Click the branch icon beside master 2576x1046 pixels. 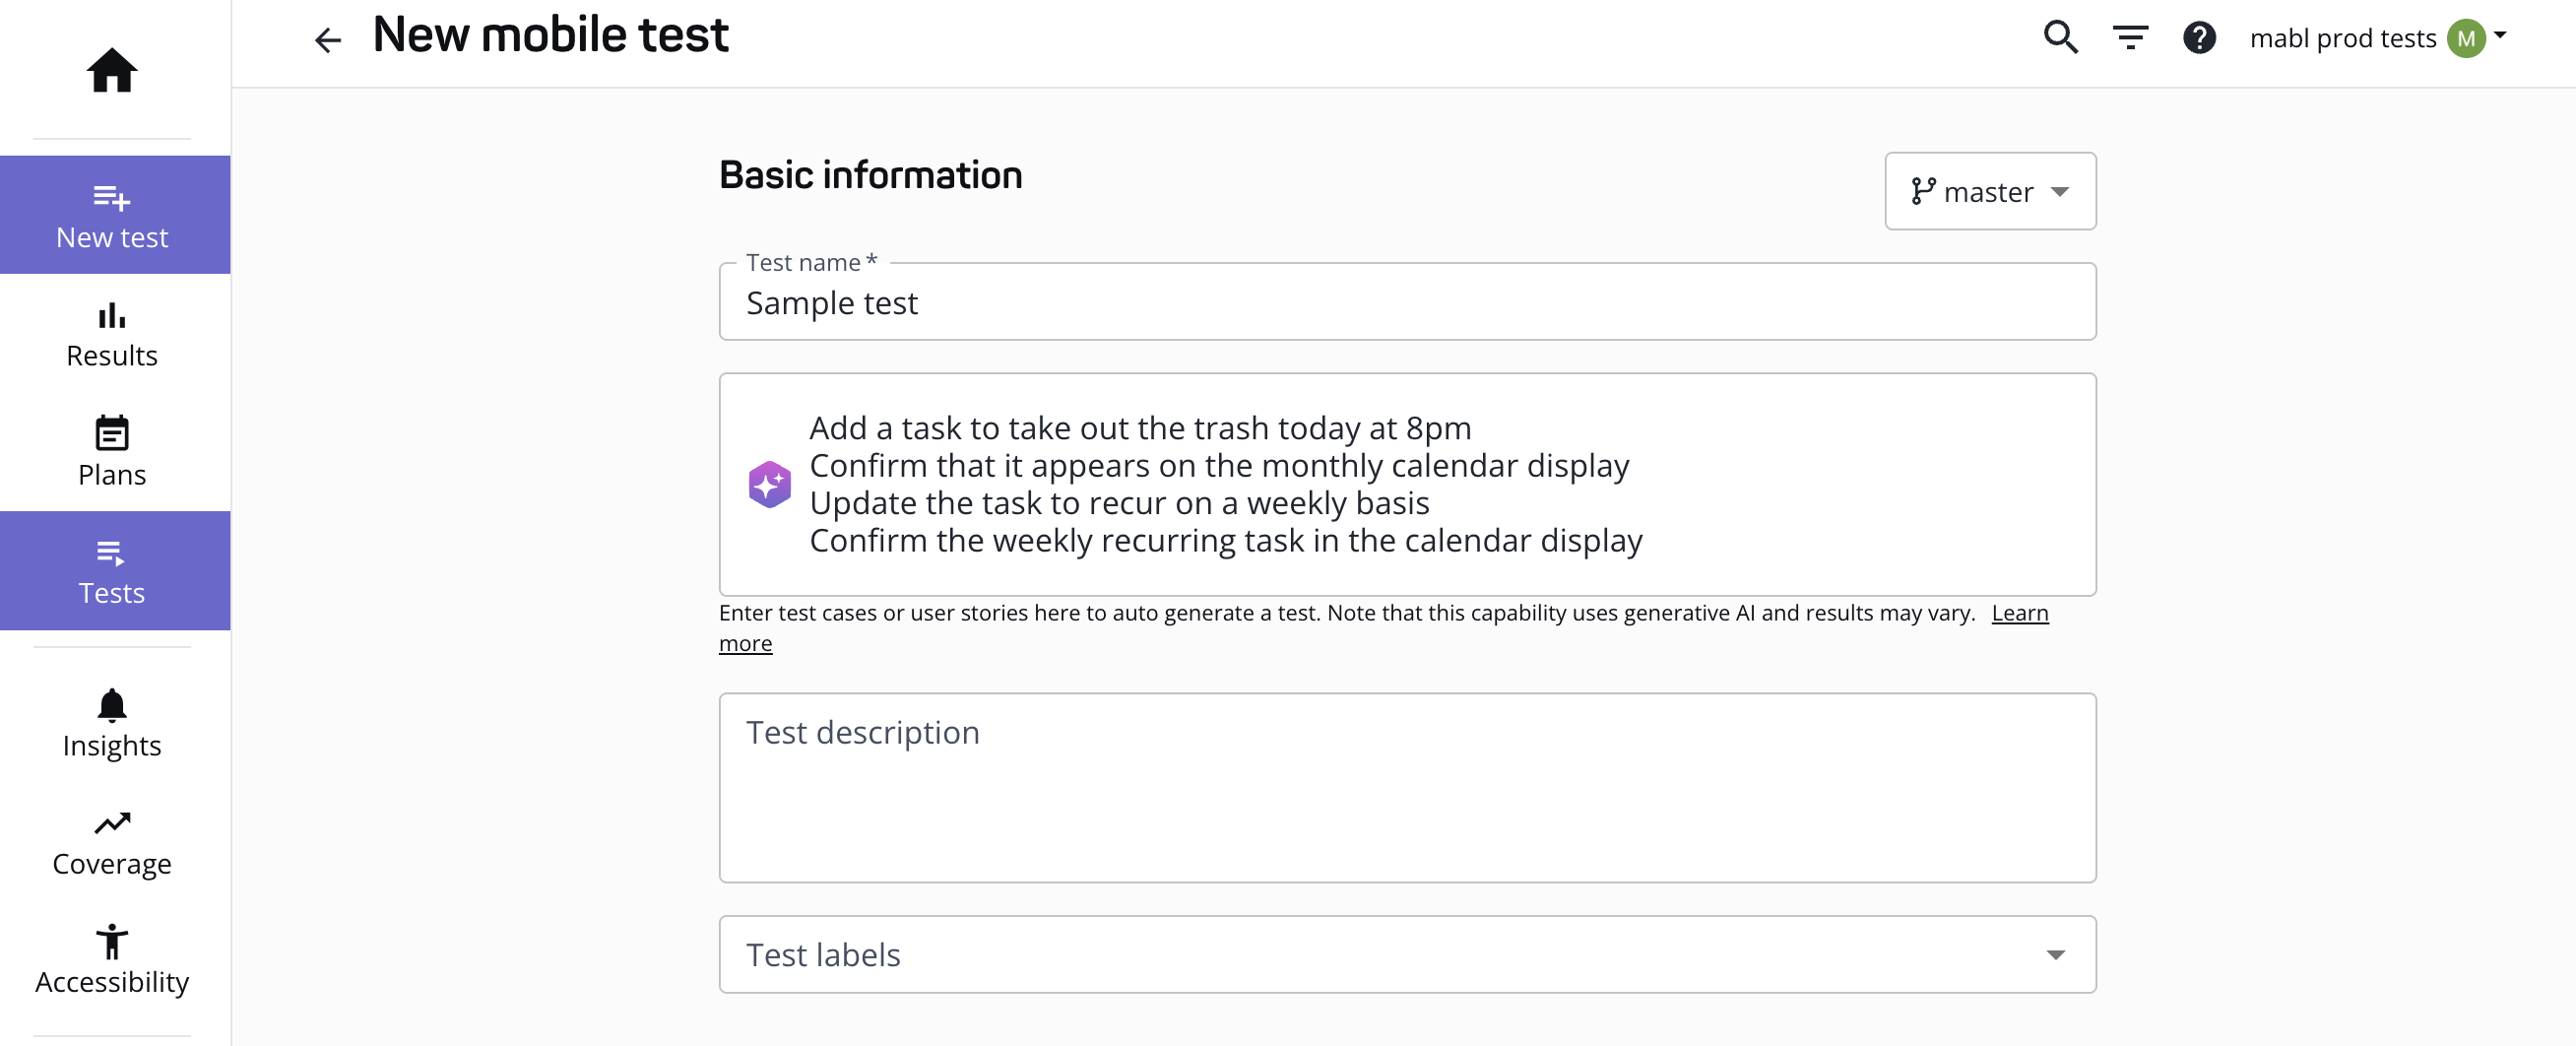[x=1922, y=191]
